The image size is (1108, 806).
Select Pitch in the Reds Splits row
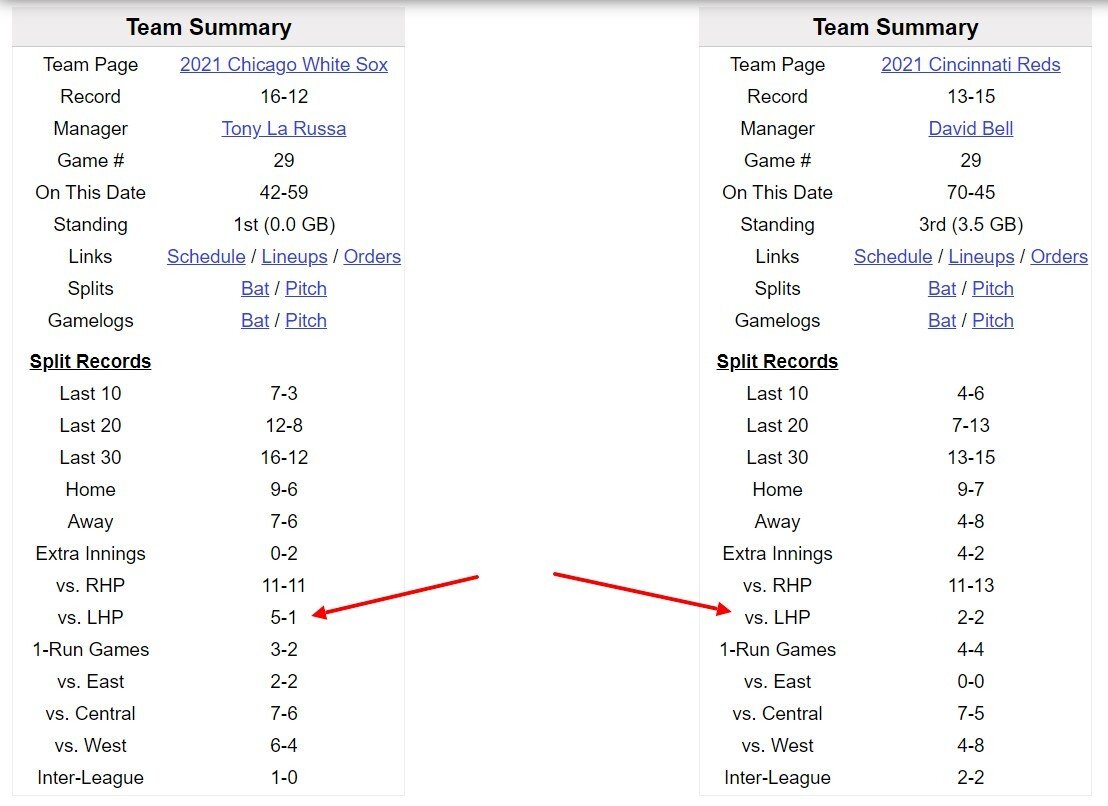click(993, 289)
